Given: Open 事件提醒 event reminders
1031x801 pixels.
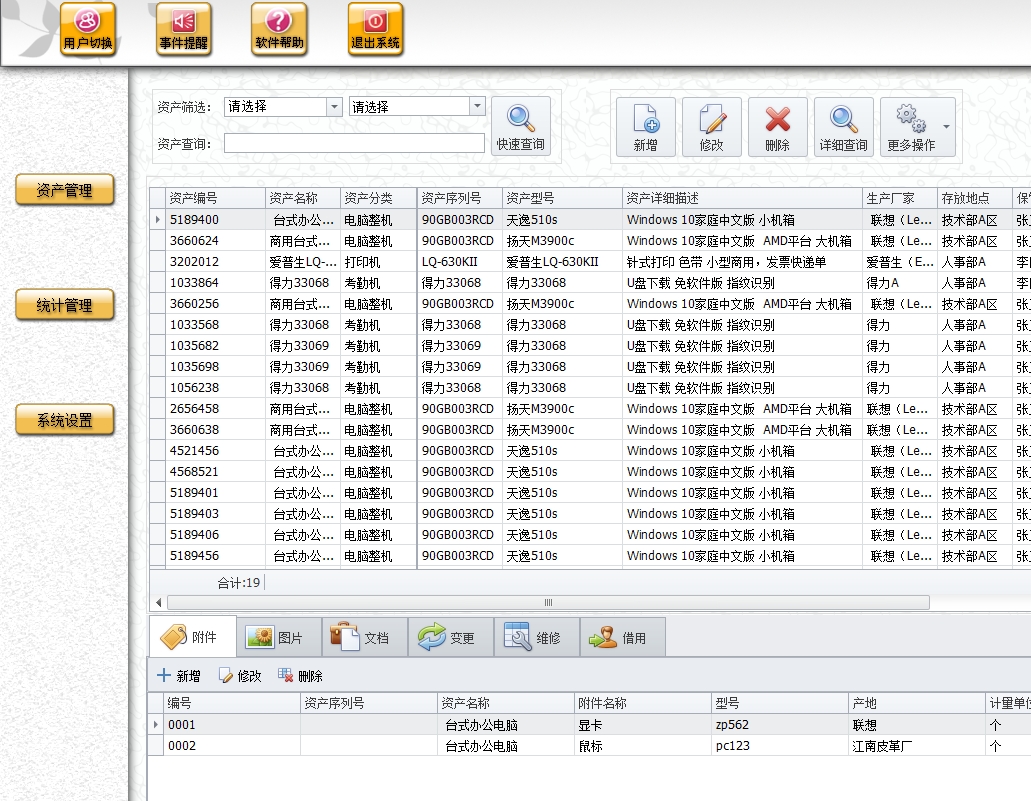Looking at the screenshot, I should point(184,28).
